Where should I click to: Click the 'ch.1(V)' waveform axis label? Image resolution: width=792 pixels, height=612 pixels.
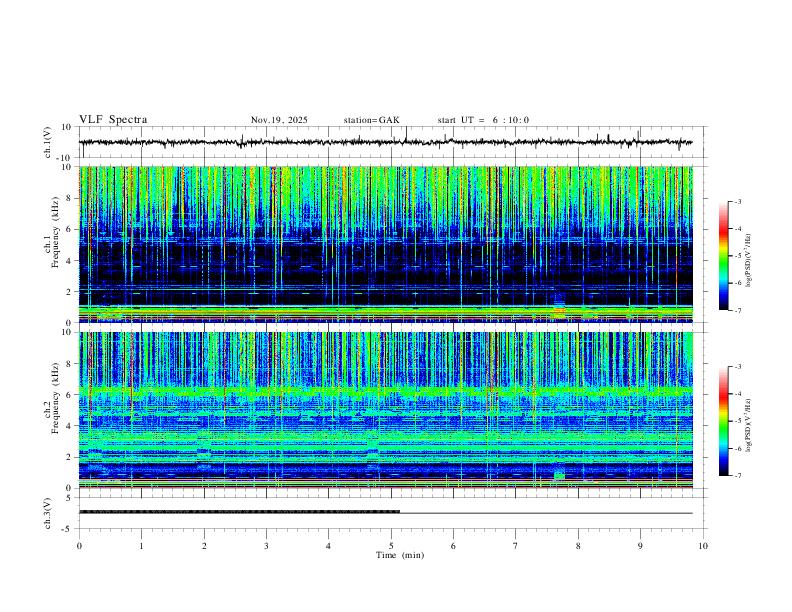click(x=48, y=142)
